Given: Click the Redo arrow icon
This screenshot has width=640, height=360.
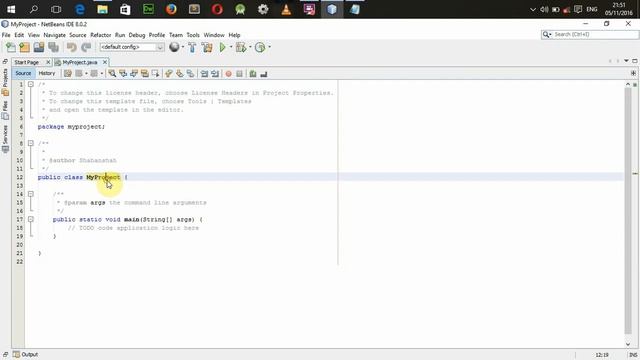Looking at the screenshot, I should pos(86,47).
